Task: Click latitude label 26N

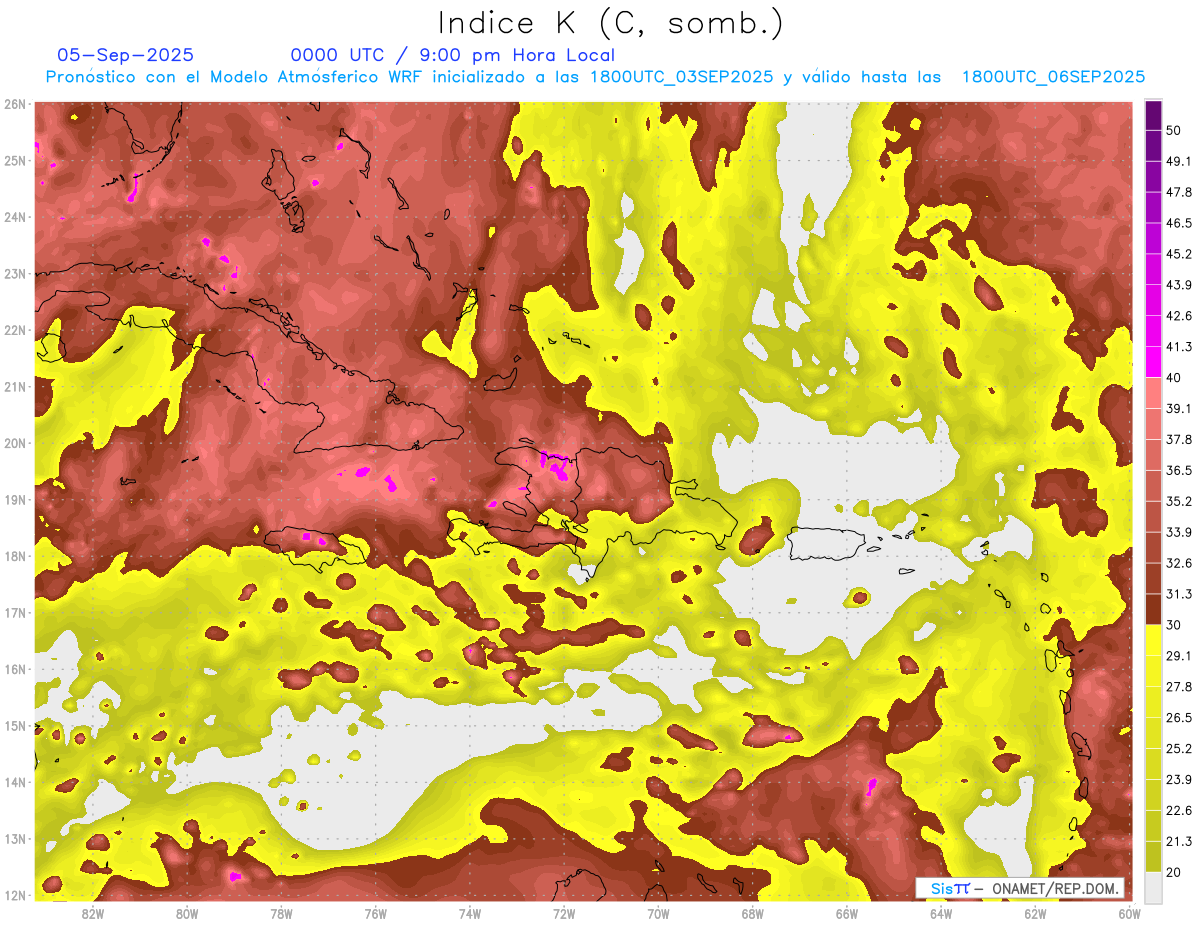Action: click(x=15, y=104)
